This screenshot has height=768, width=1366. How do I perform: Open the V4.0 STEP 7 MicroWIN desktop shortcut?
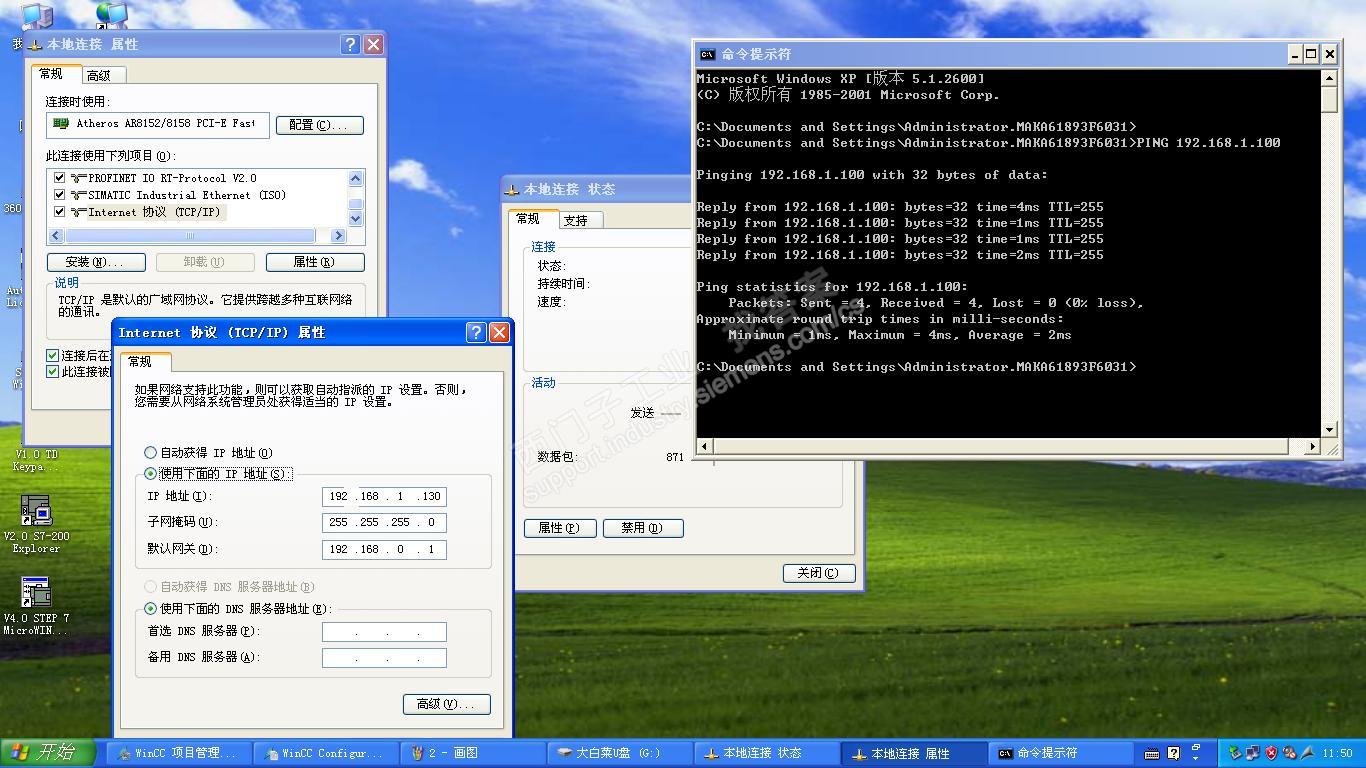click(35, 605)
